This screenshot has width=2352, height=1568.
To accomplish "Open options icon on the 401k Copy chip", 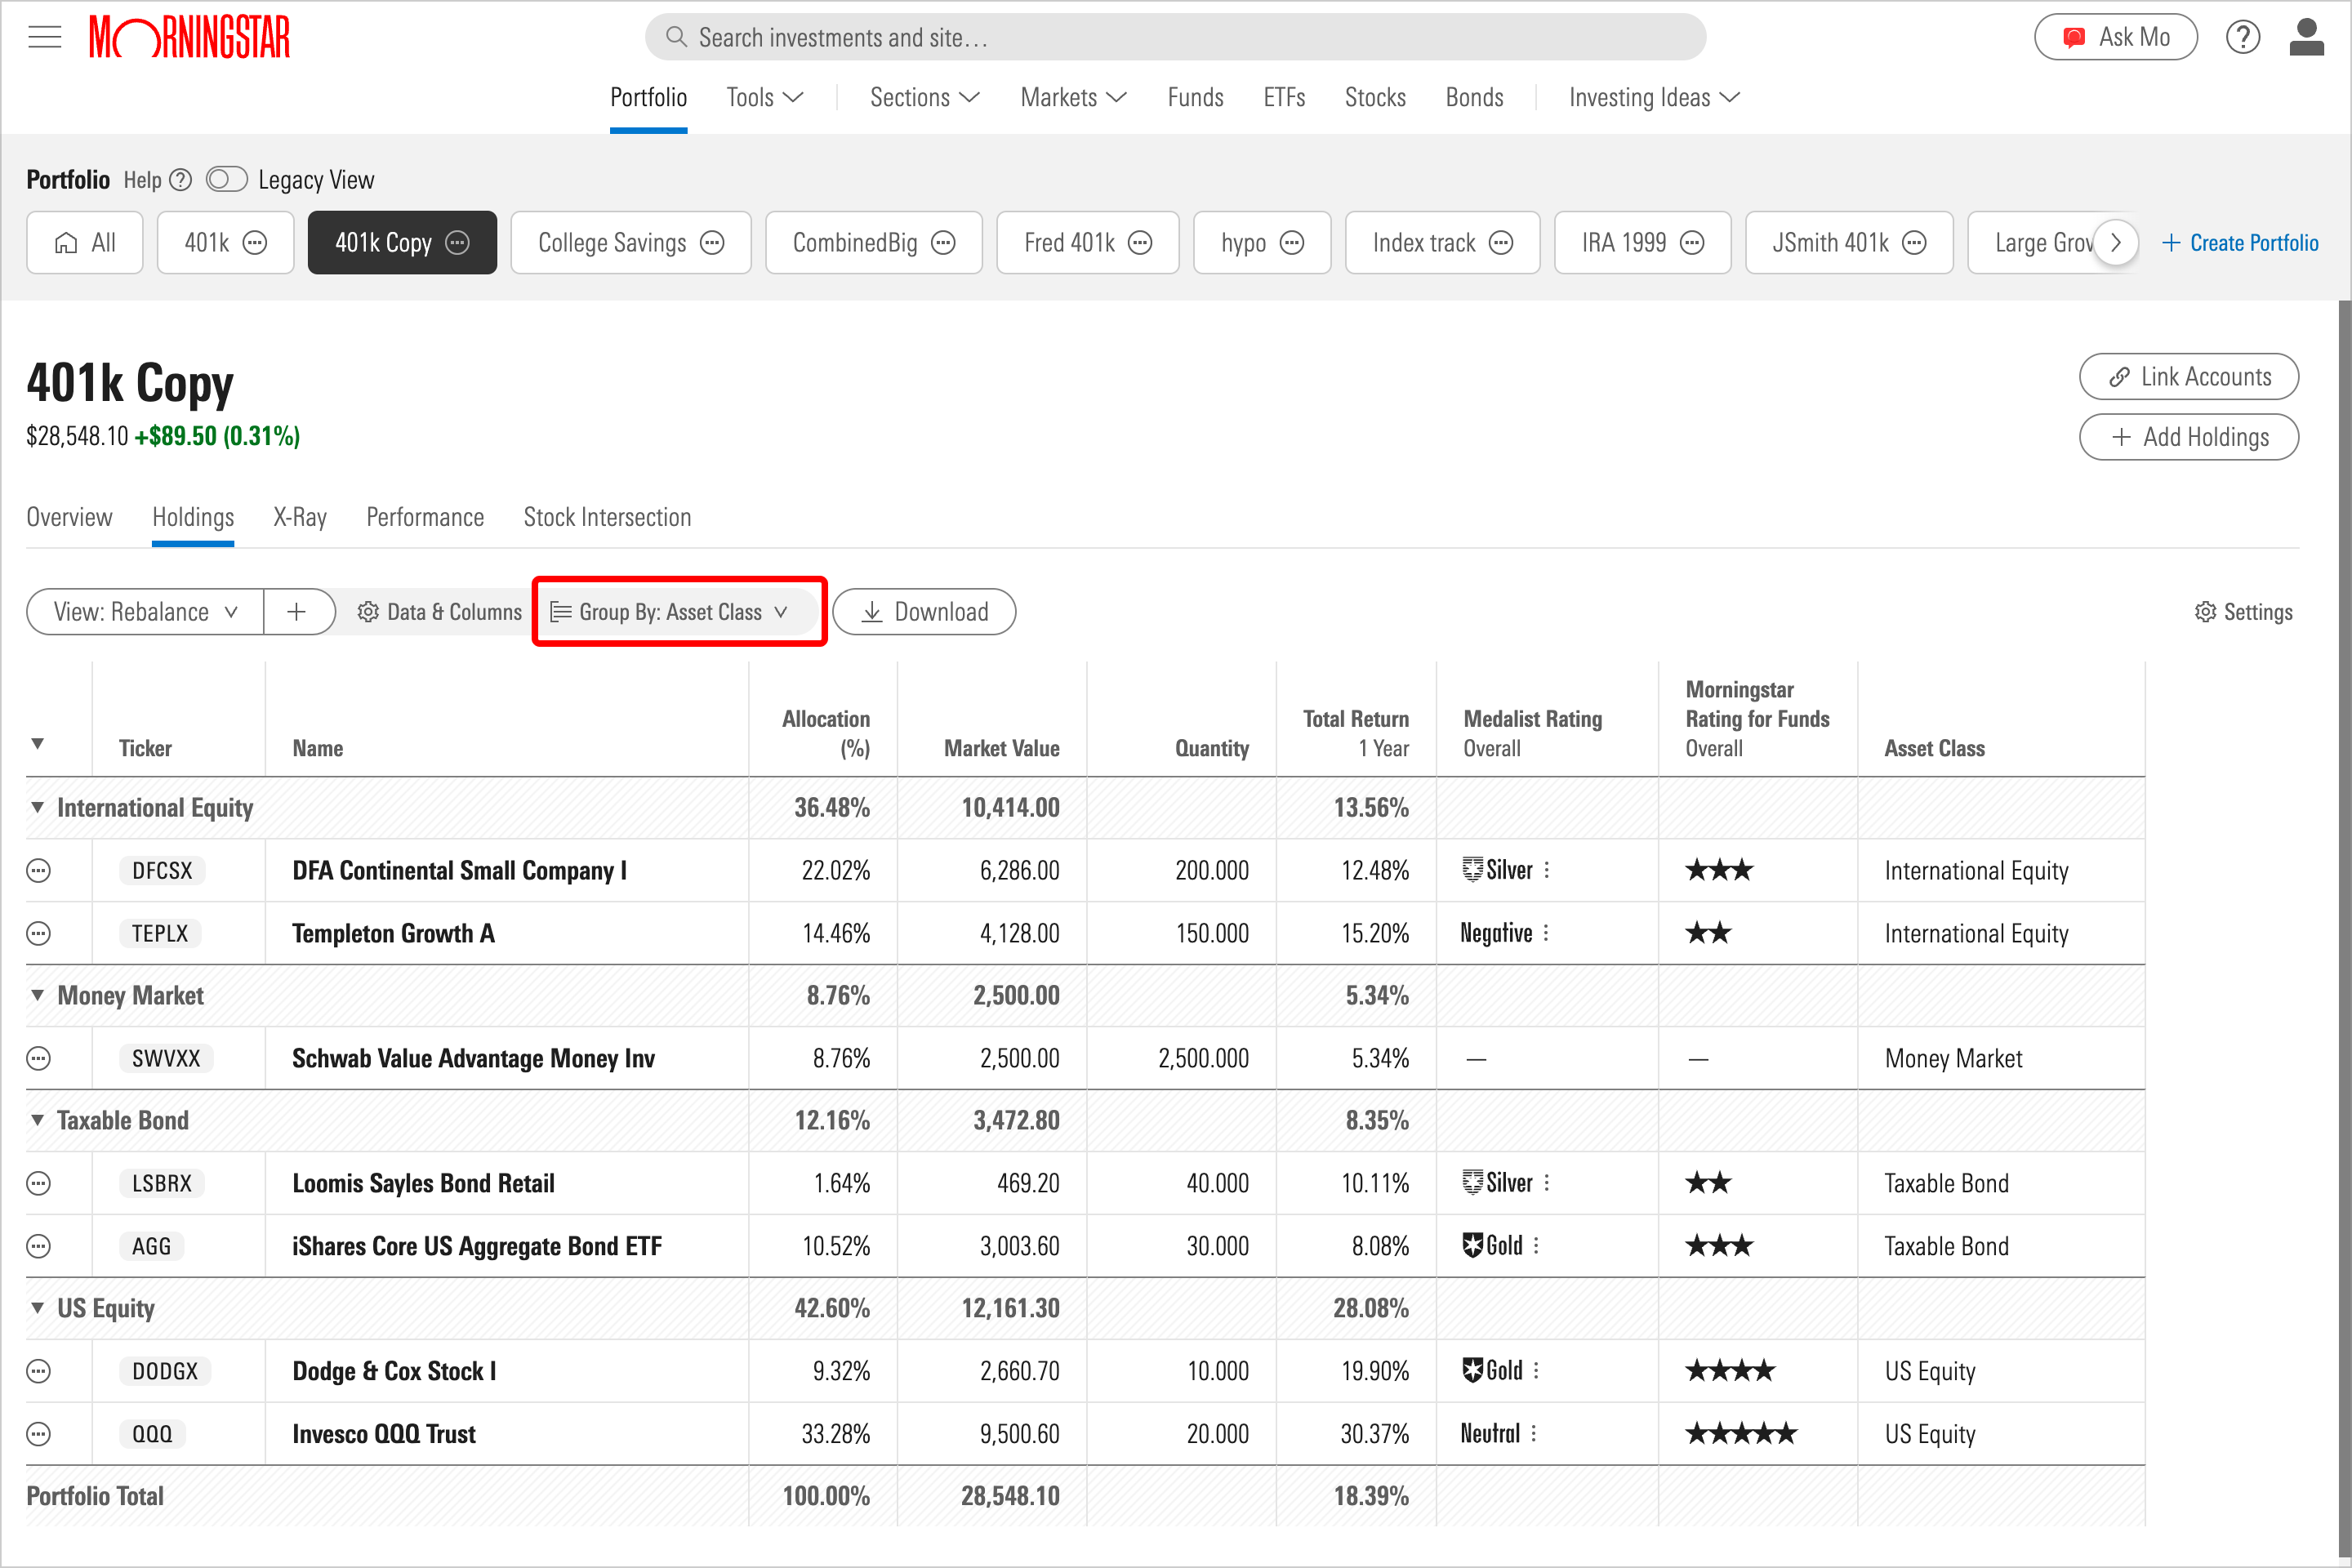I will coord(457,243).
